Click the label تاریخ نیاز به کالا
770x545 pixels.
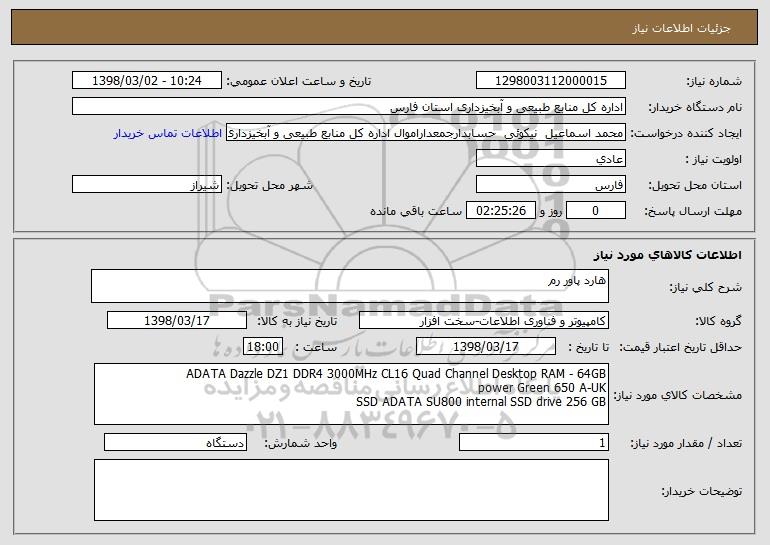point(297,322)
